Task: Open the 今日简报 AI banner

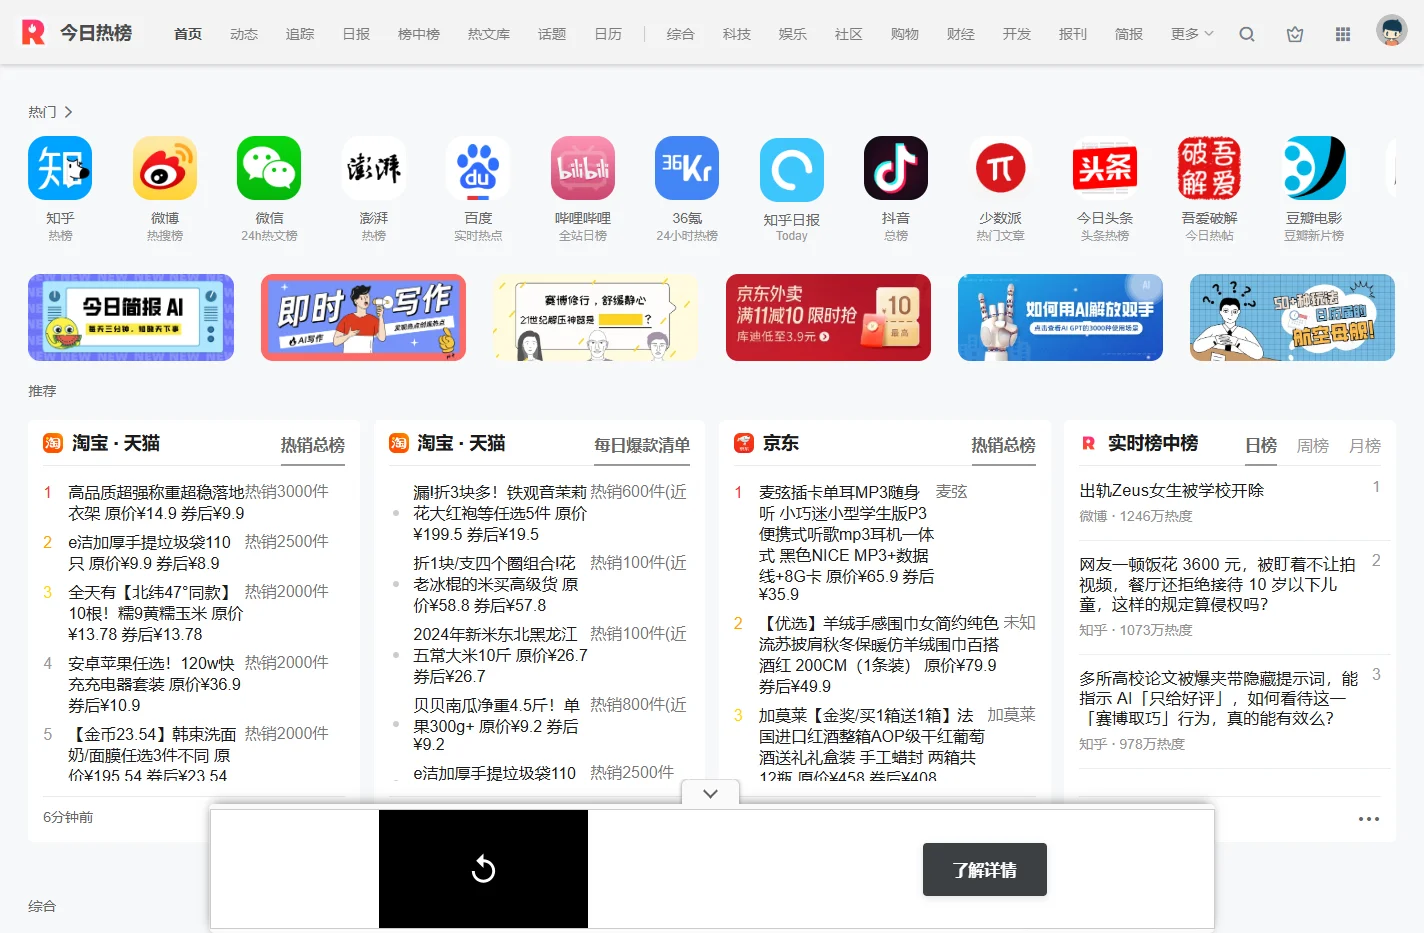Action: pos(131,318)
